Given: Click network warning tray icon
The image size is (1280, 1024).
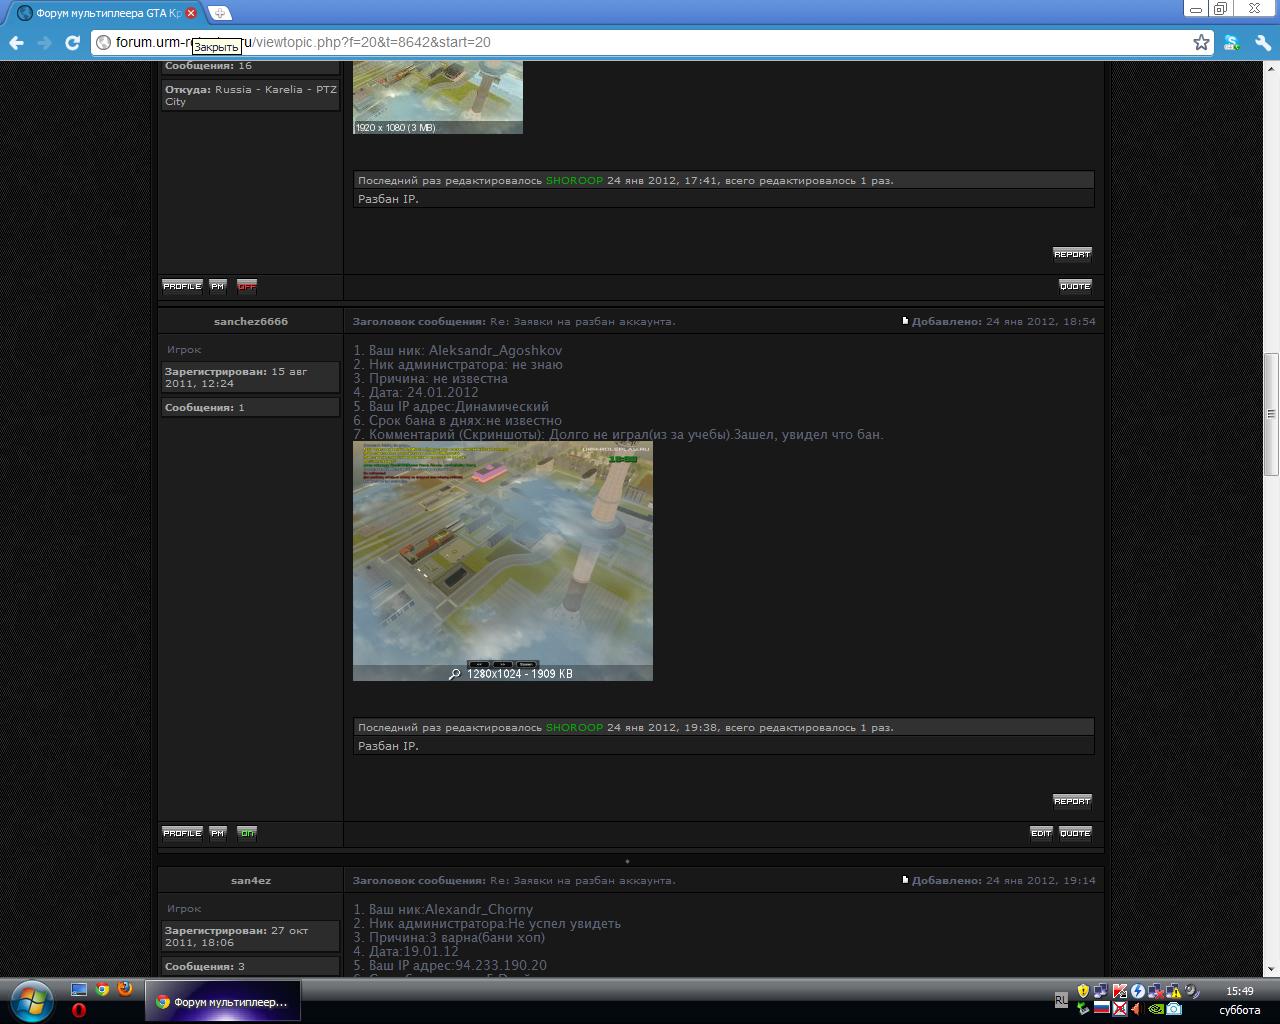Looking at the screenshot, I should [x=1174, y=991].
